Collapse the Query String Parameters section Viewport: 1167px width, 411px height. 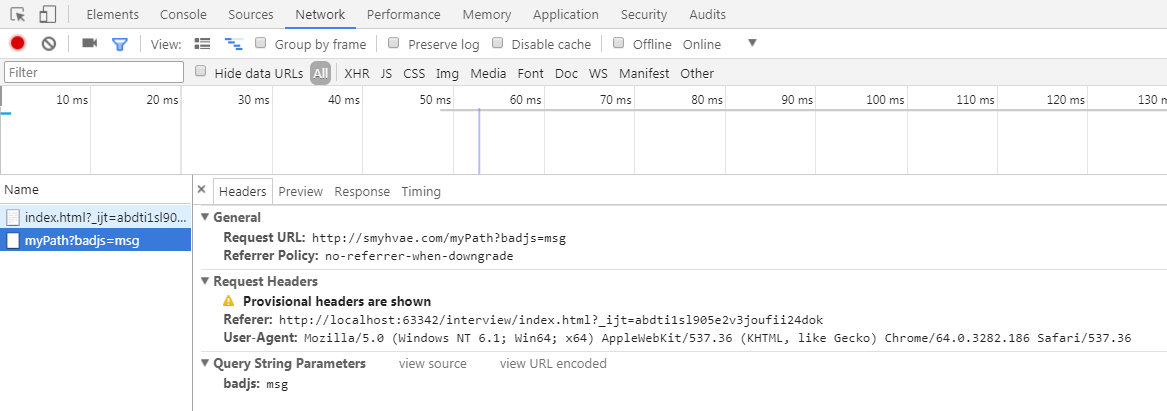pos(206,363)
